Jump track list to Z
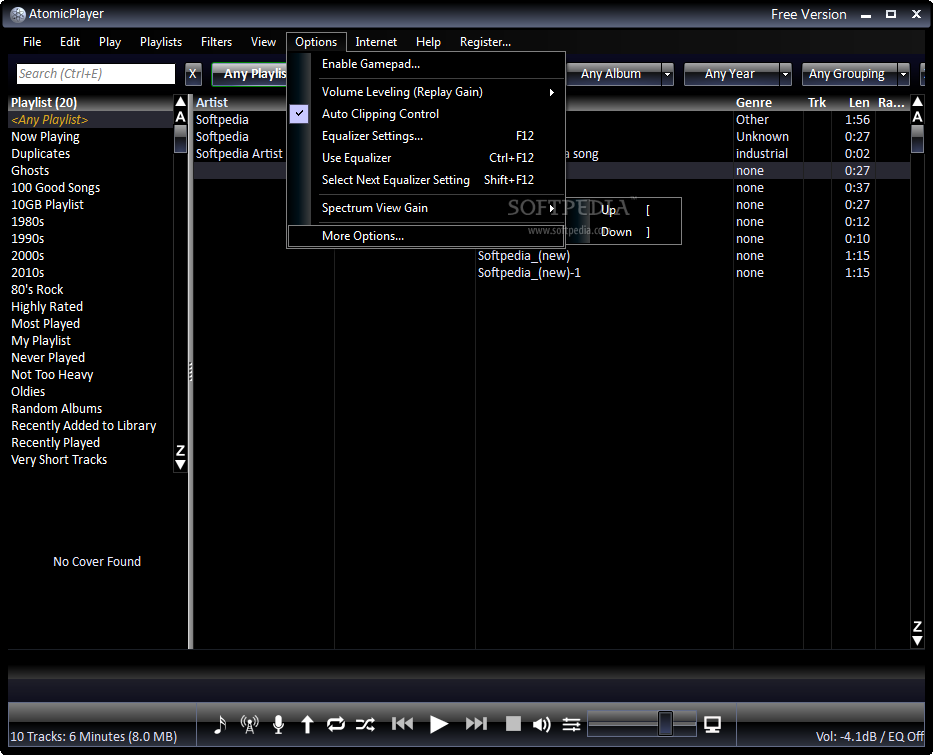 pyautogui.click(x=918, y=626)
